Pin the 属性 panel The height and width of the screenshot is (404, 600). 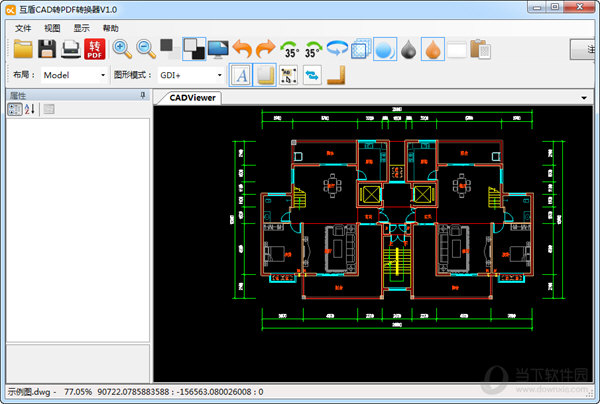point(143,95)
